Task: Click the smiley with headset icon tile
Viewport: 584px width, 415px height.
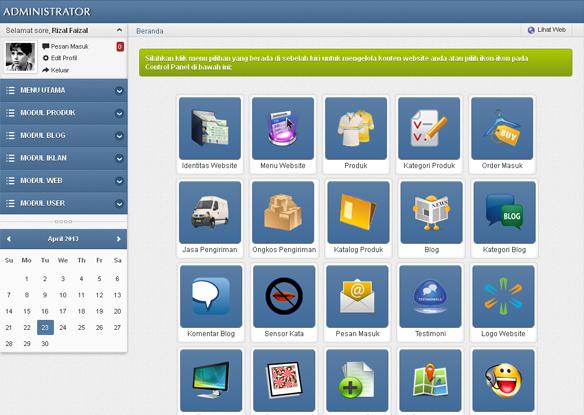Action: (x=503, y=380)
